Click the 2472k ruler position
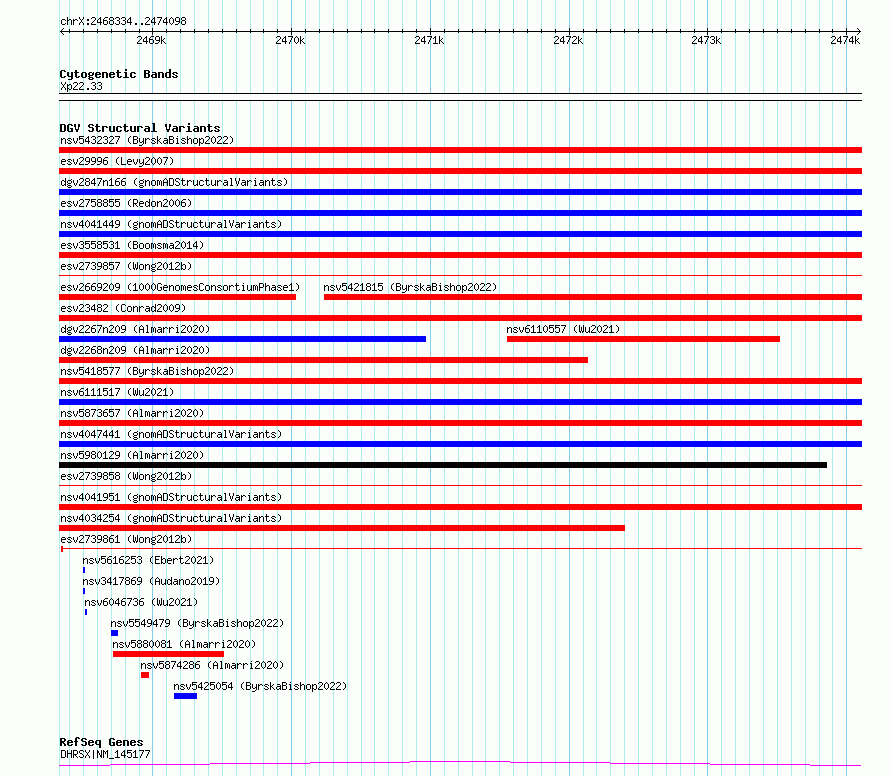 tap(568, 40)
